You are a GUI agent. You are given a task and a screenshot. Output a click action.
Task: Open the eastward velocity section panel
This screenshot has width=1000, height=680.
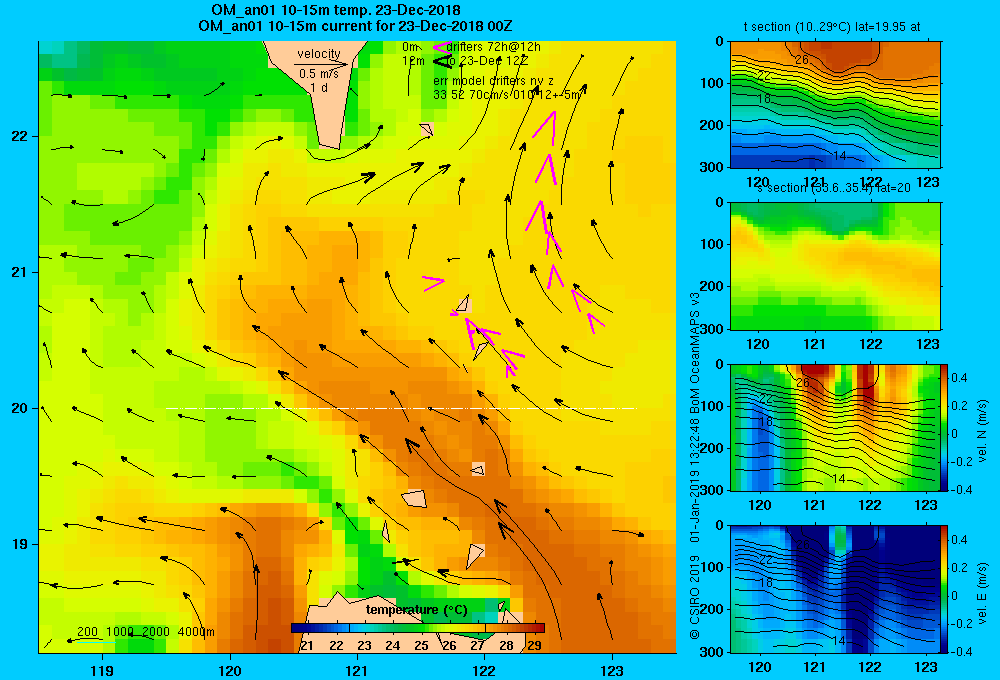tap(835, 589)
